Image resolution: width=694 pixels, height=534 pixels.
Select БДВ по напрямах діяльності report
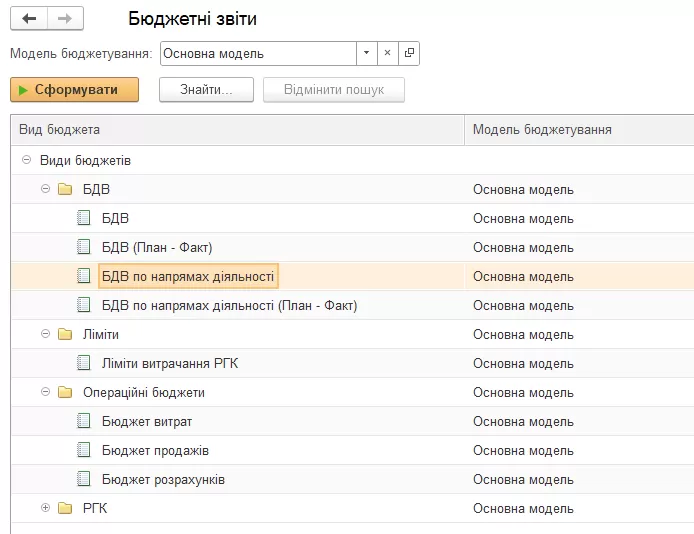click(x=188, y=277)
